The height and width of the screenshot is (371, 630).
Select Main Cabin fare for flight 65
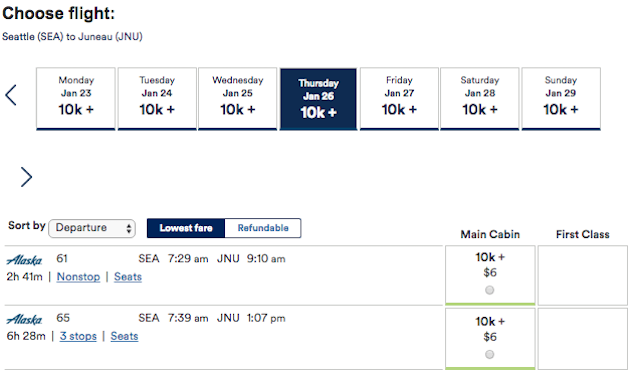tap(489, 354)
